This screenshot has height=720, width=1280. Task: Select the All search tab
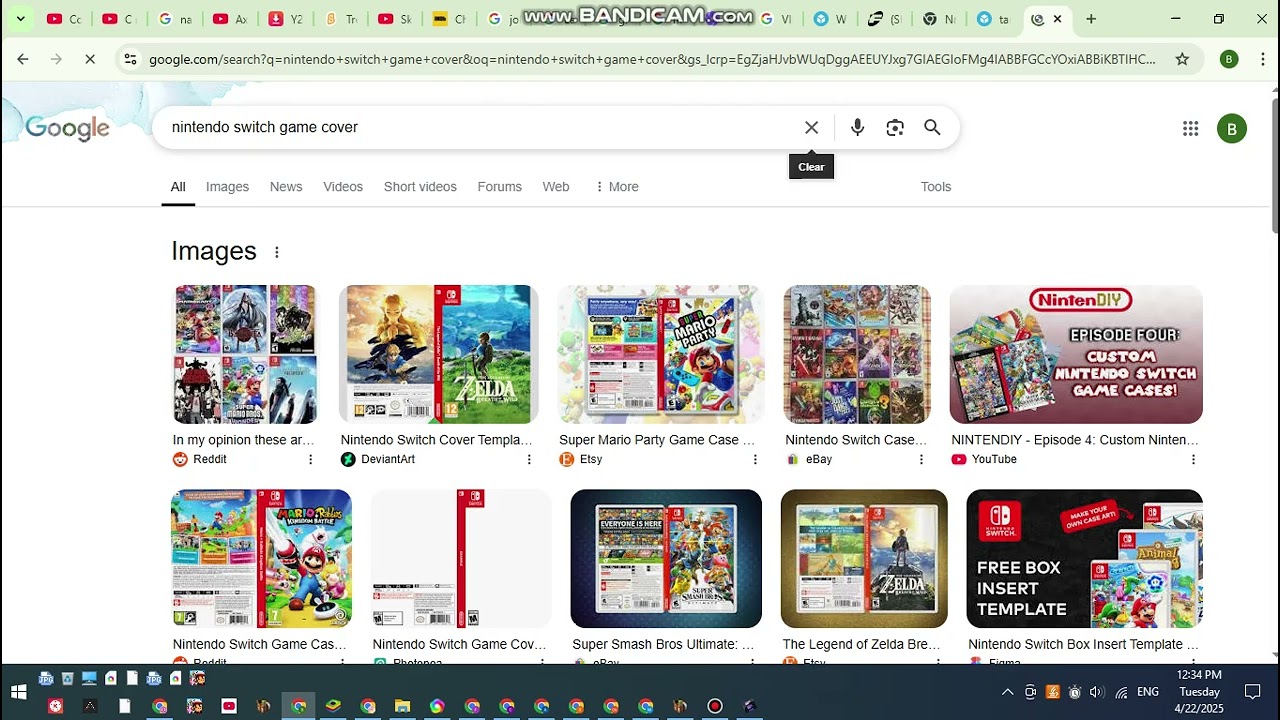pyautogui.click(x=178, y=187)
